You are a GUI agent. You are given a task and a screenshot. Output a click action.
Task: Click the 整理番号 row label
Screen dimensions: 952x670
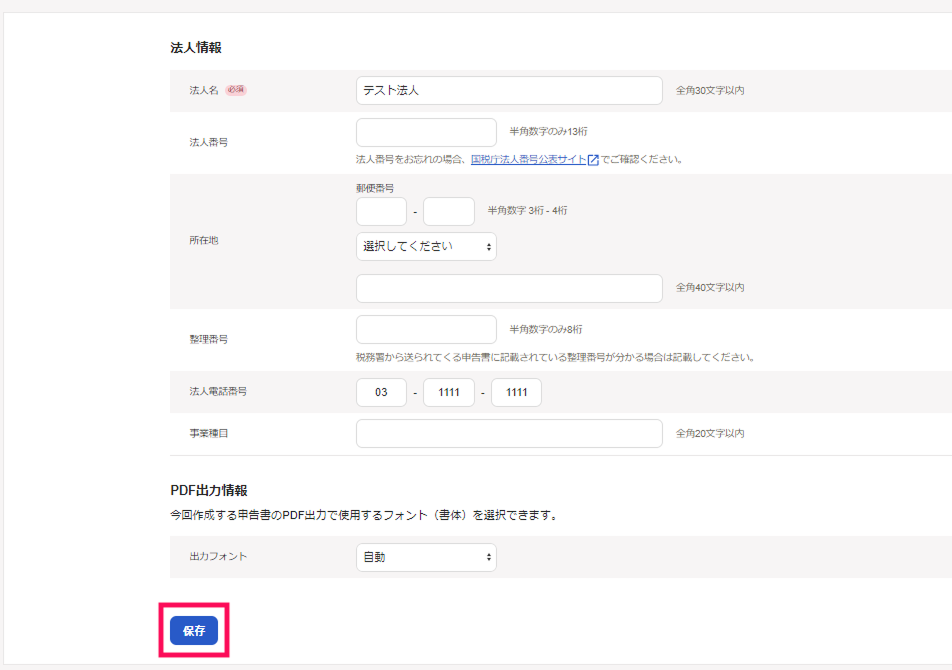(208, 339)
